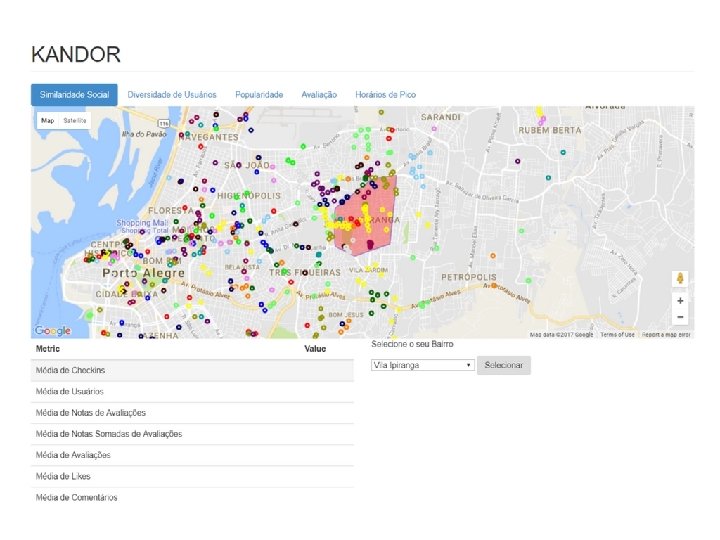Click the NAVEGANTES map label
The image size is (720, 540).
[209, 137]
